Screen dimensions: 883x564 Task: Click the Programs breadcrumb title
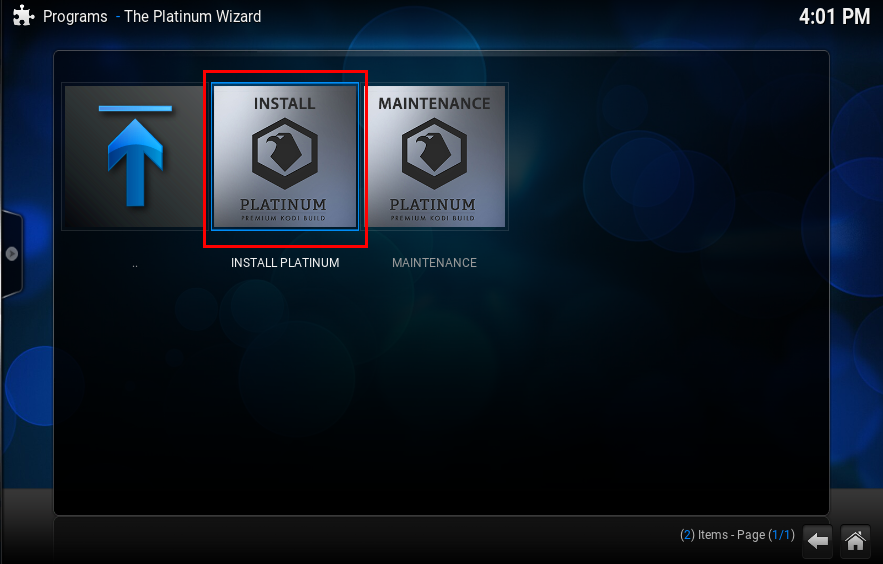click(x=75, y=17)
